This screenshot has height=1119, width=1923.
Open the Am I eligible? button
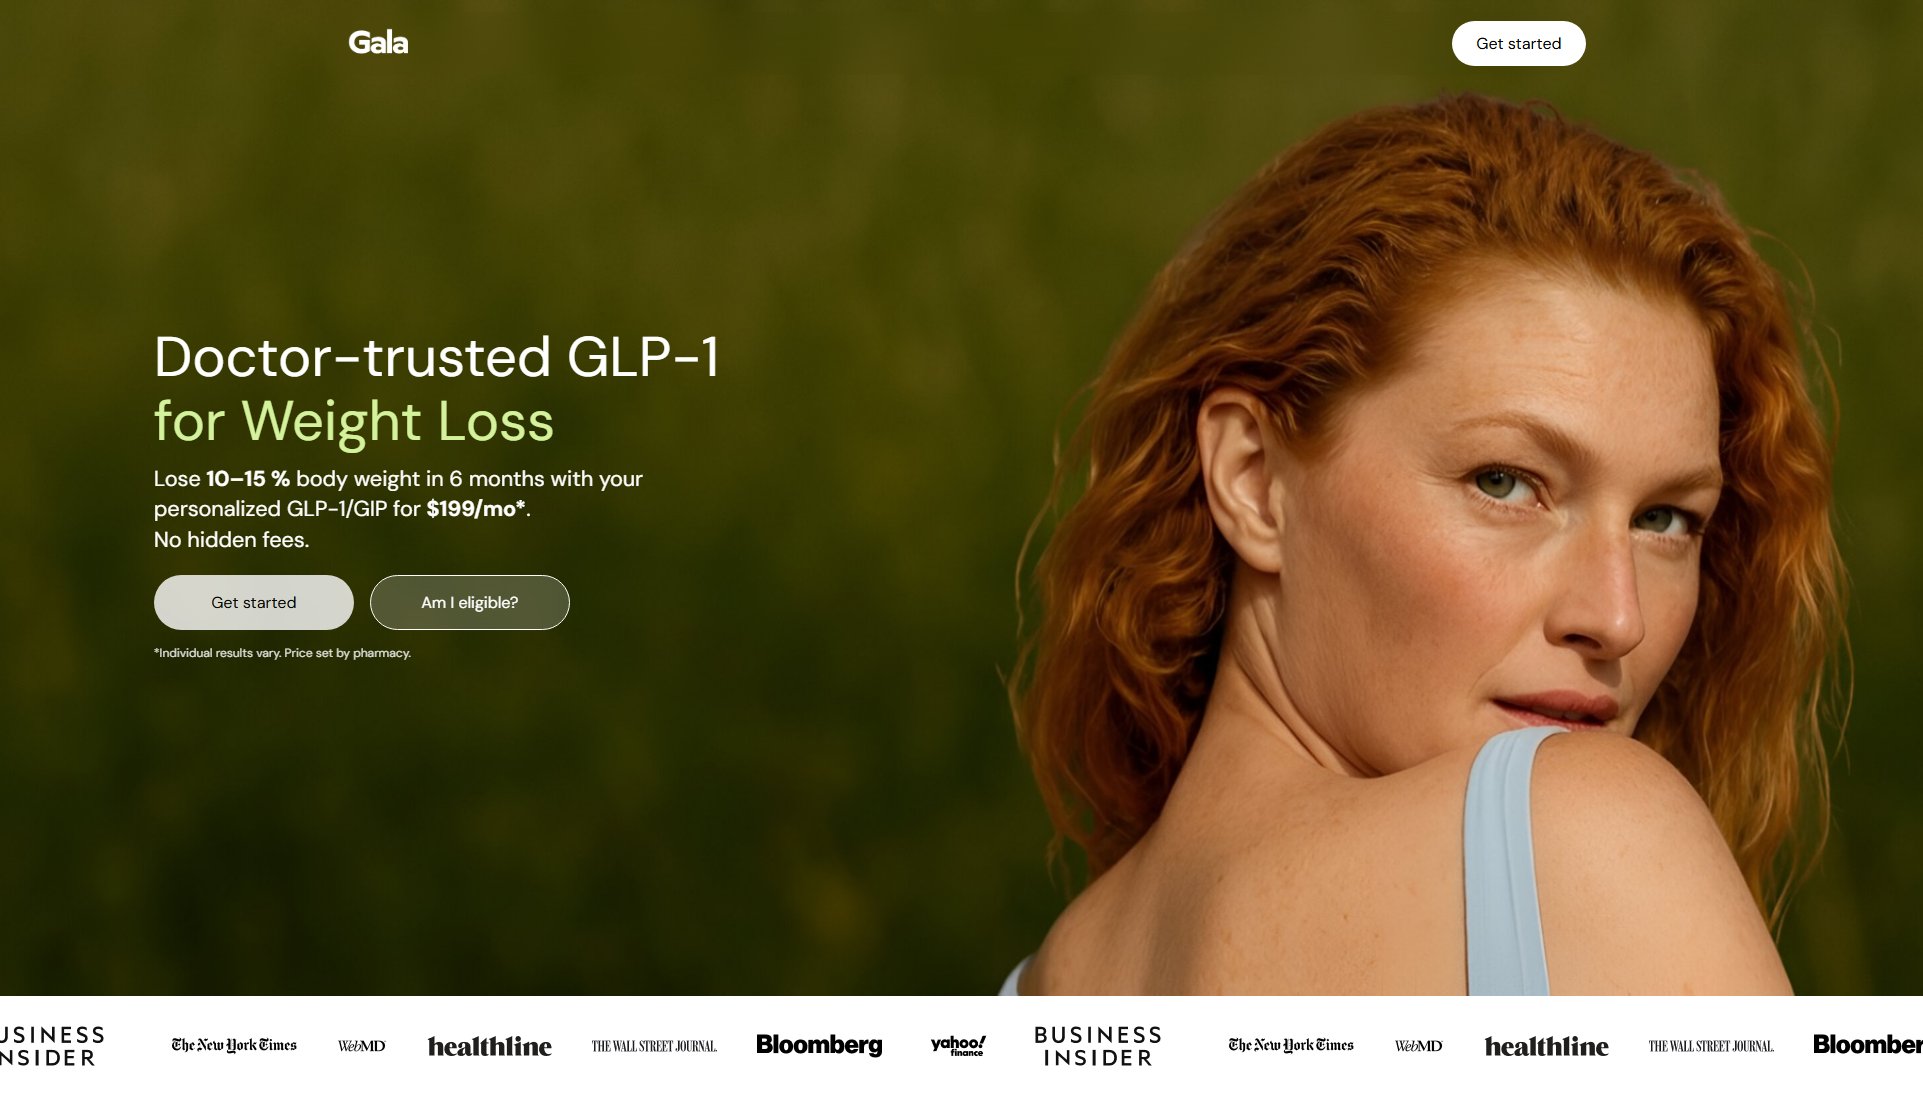[x=470, y=602]
